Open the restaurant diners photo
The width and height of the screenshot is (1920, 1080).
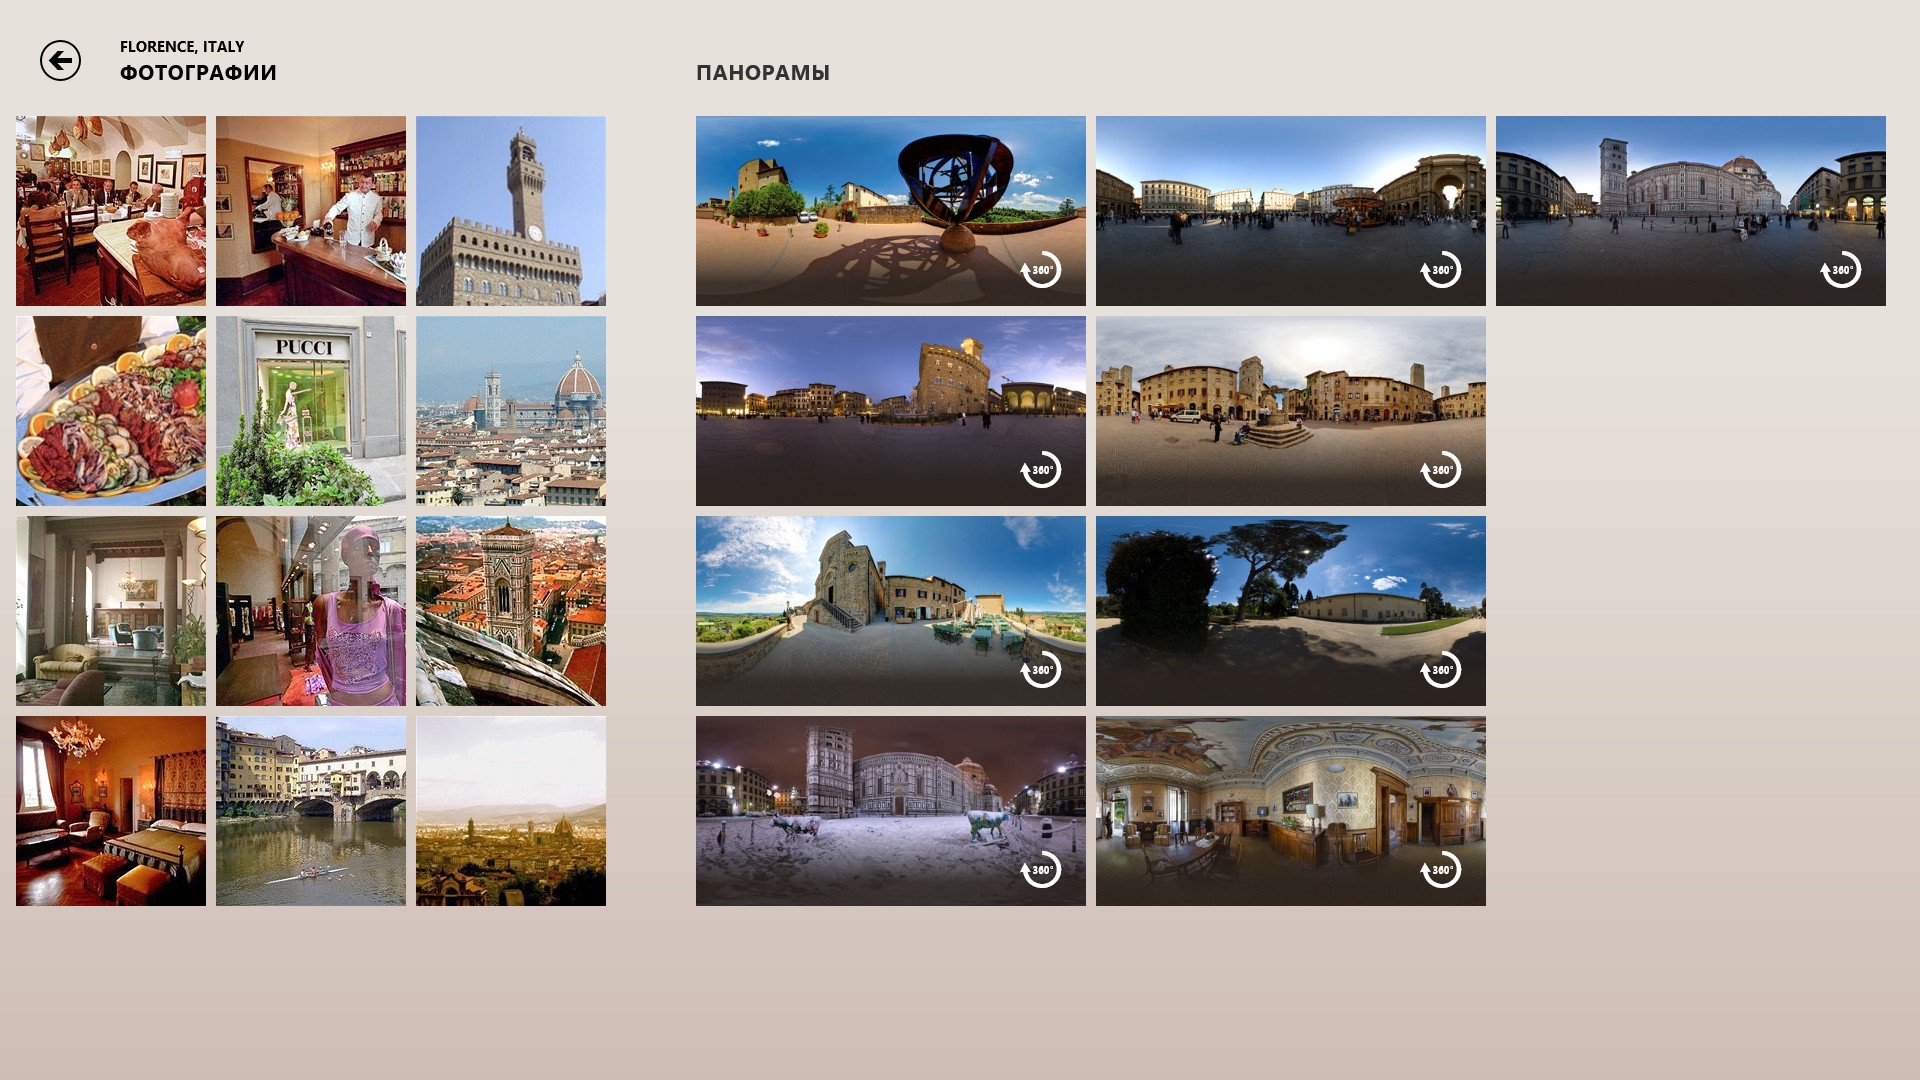(x=111, y=211)
